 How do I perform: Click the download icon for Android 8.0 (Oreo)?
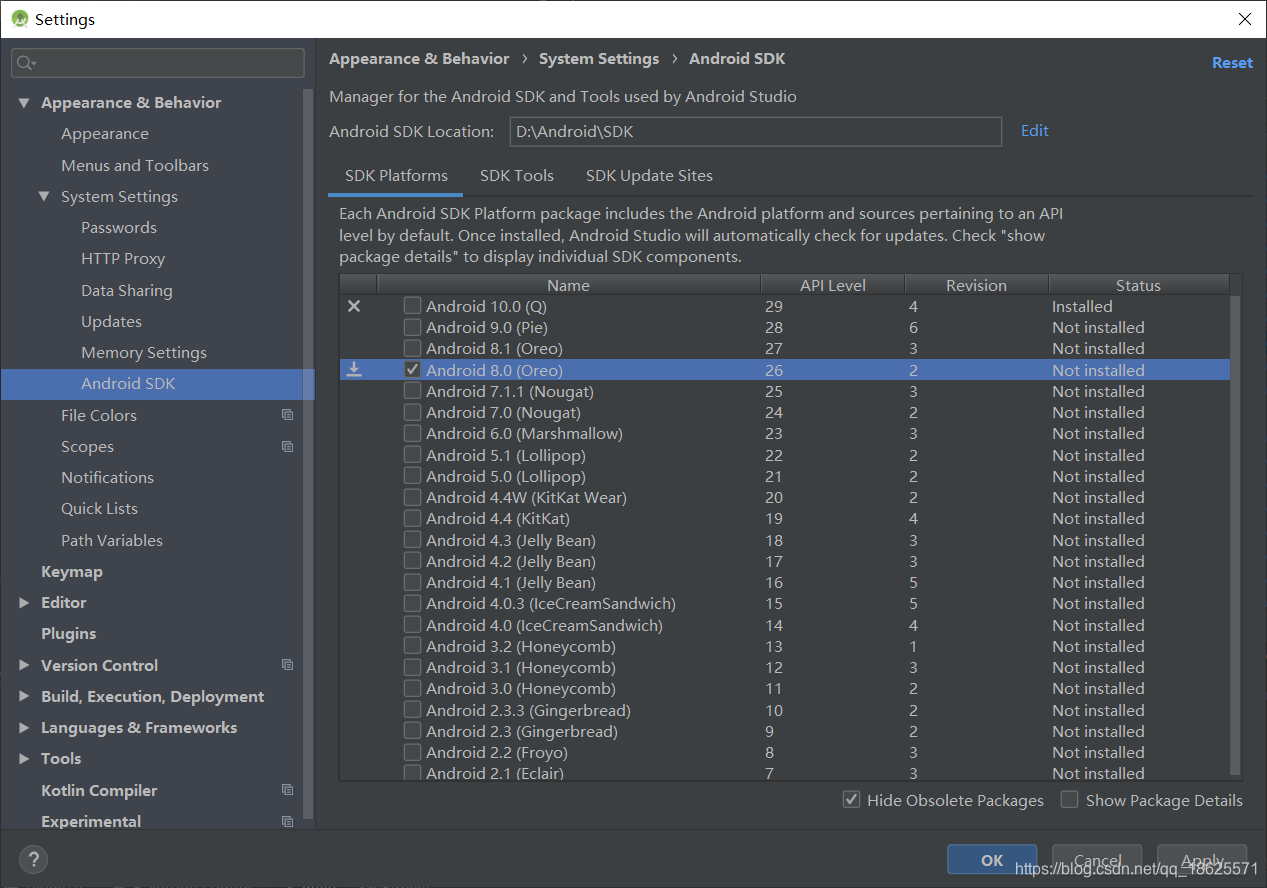click(x=354, y=370)
